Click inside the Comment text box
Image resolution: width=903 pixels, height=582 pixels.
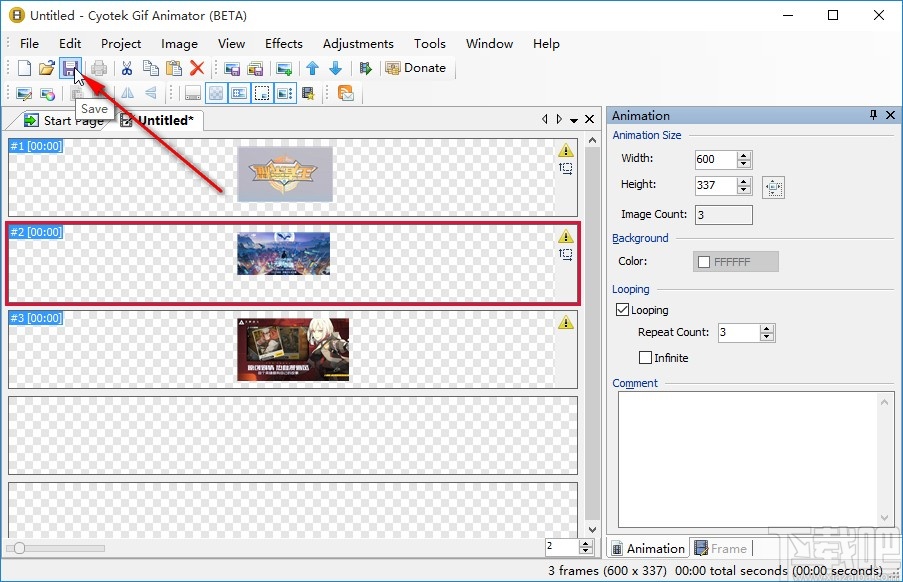756,459
